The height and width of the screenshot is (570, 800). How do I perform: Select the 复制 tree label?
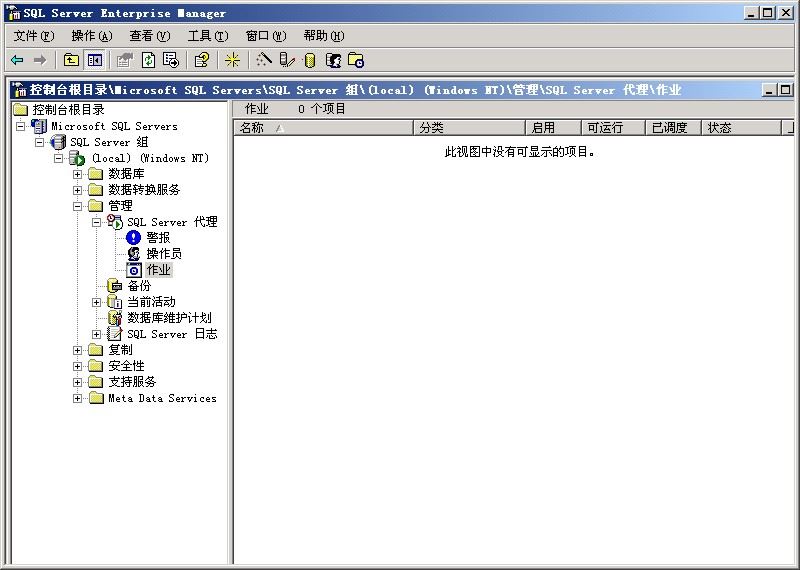(x=120, y=350)
